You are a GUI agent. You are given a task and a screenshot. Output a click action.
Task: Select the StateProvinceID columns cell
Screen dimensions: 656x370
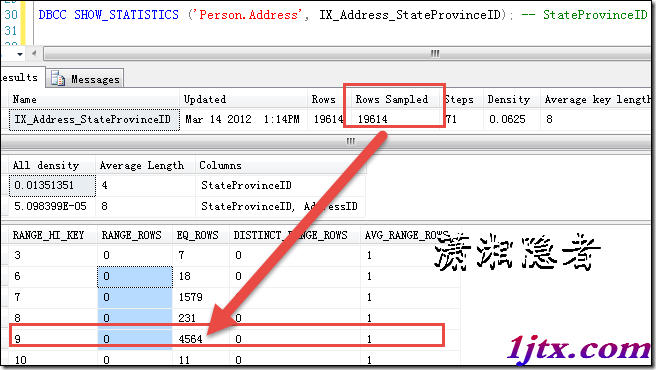[281, 185]
